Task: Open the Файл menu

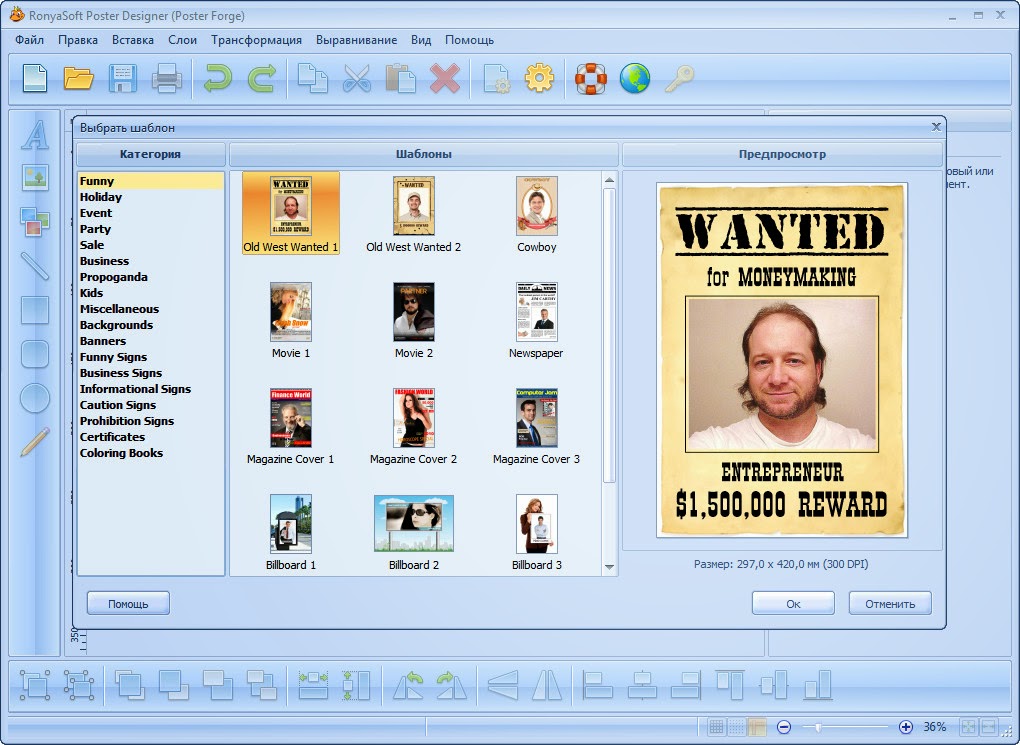Action: click(28, 40)
